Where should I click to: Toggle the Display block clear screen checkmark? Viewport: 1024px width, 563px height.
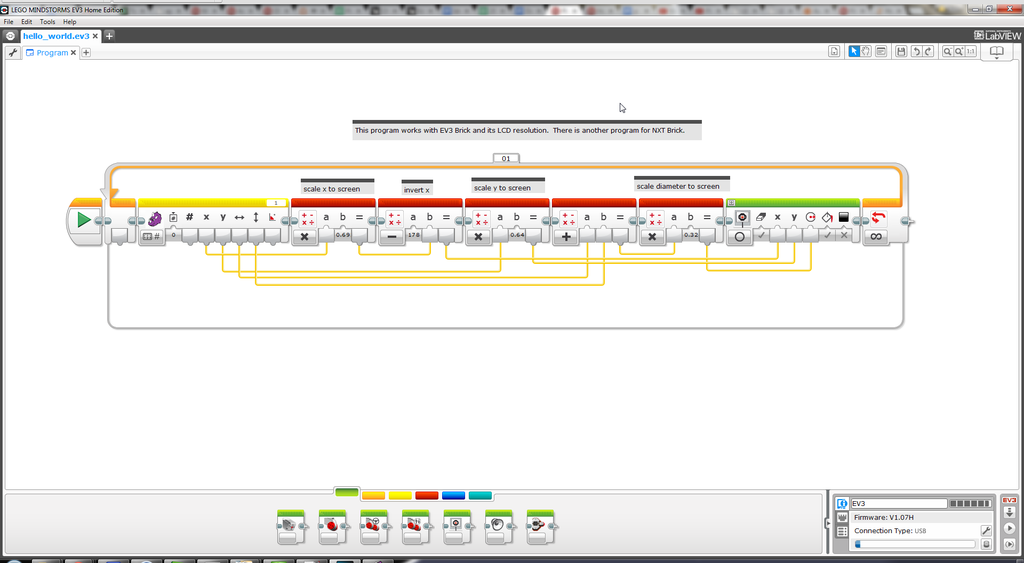pyautogui.click(x=762, y=235)
